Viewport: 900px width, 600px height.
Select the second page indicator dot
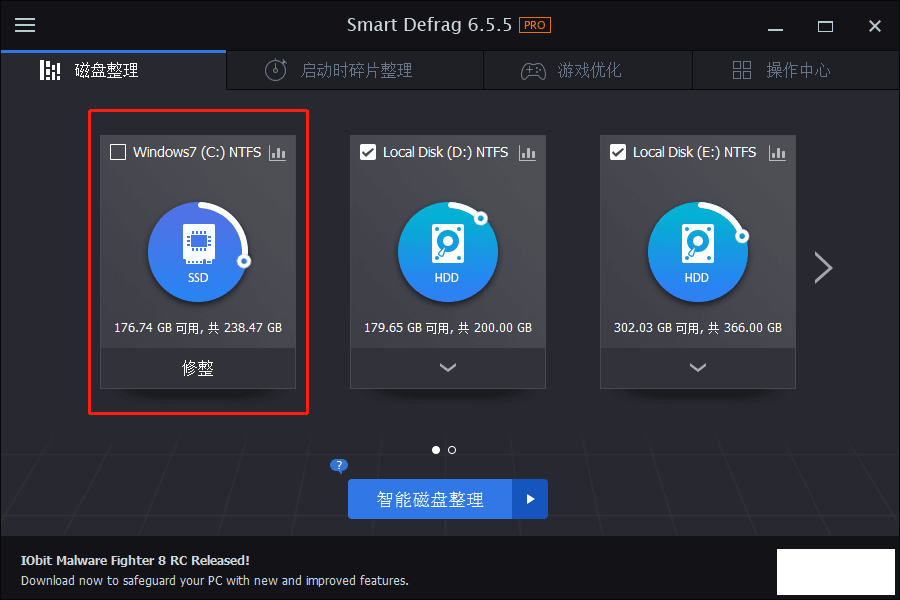[x=452, y=450]
